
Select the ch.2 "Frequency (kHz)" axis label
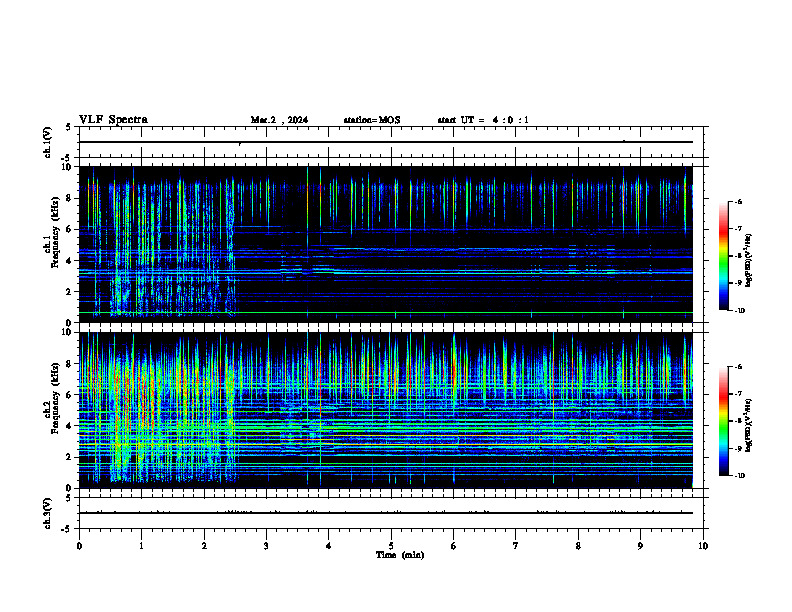pos(55,397)
